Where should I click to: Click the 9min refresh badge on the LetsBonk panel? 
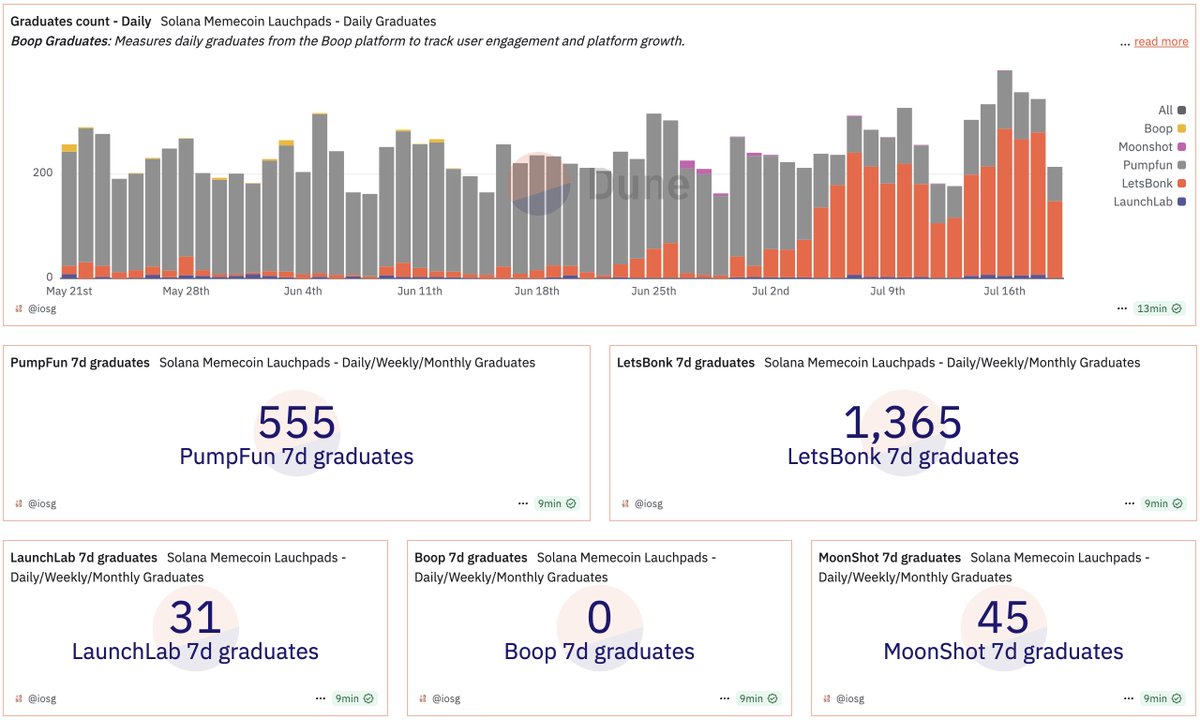[x=1163, y=503]
